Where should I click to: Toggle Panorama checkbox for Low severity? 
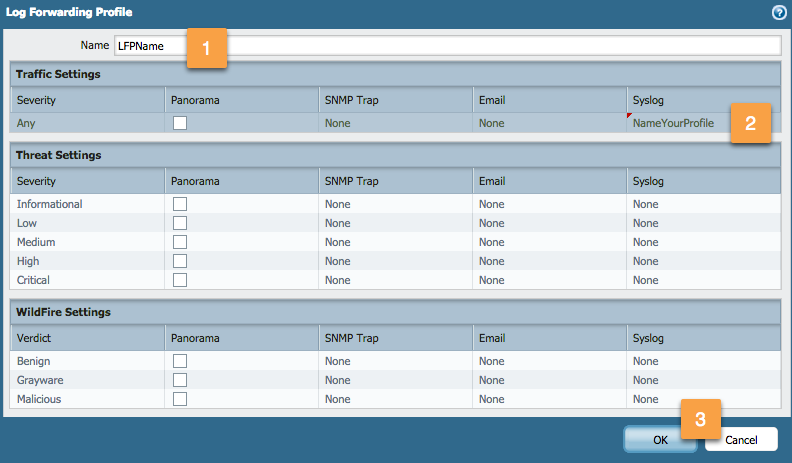click(x=180, y=223)
